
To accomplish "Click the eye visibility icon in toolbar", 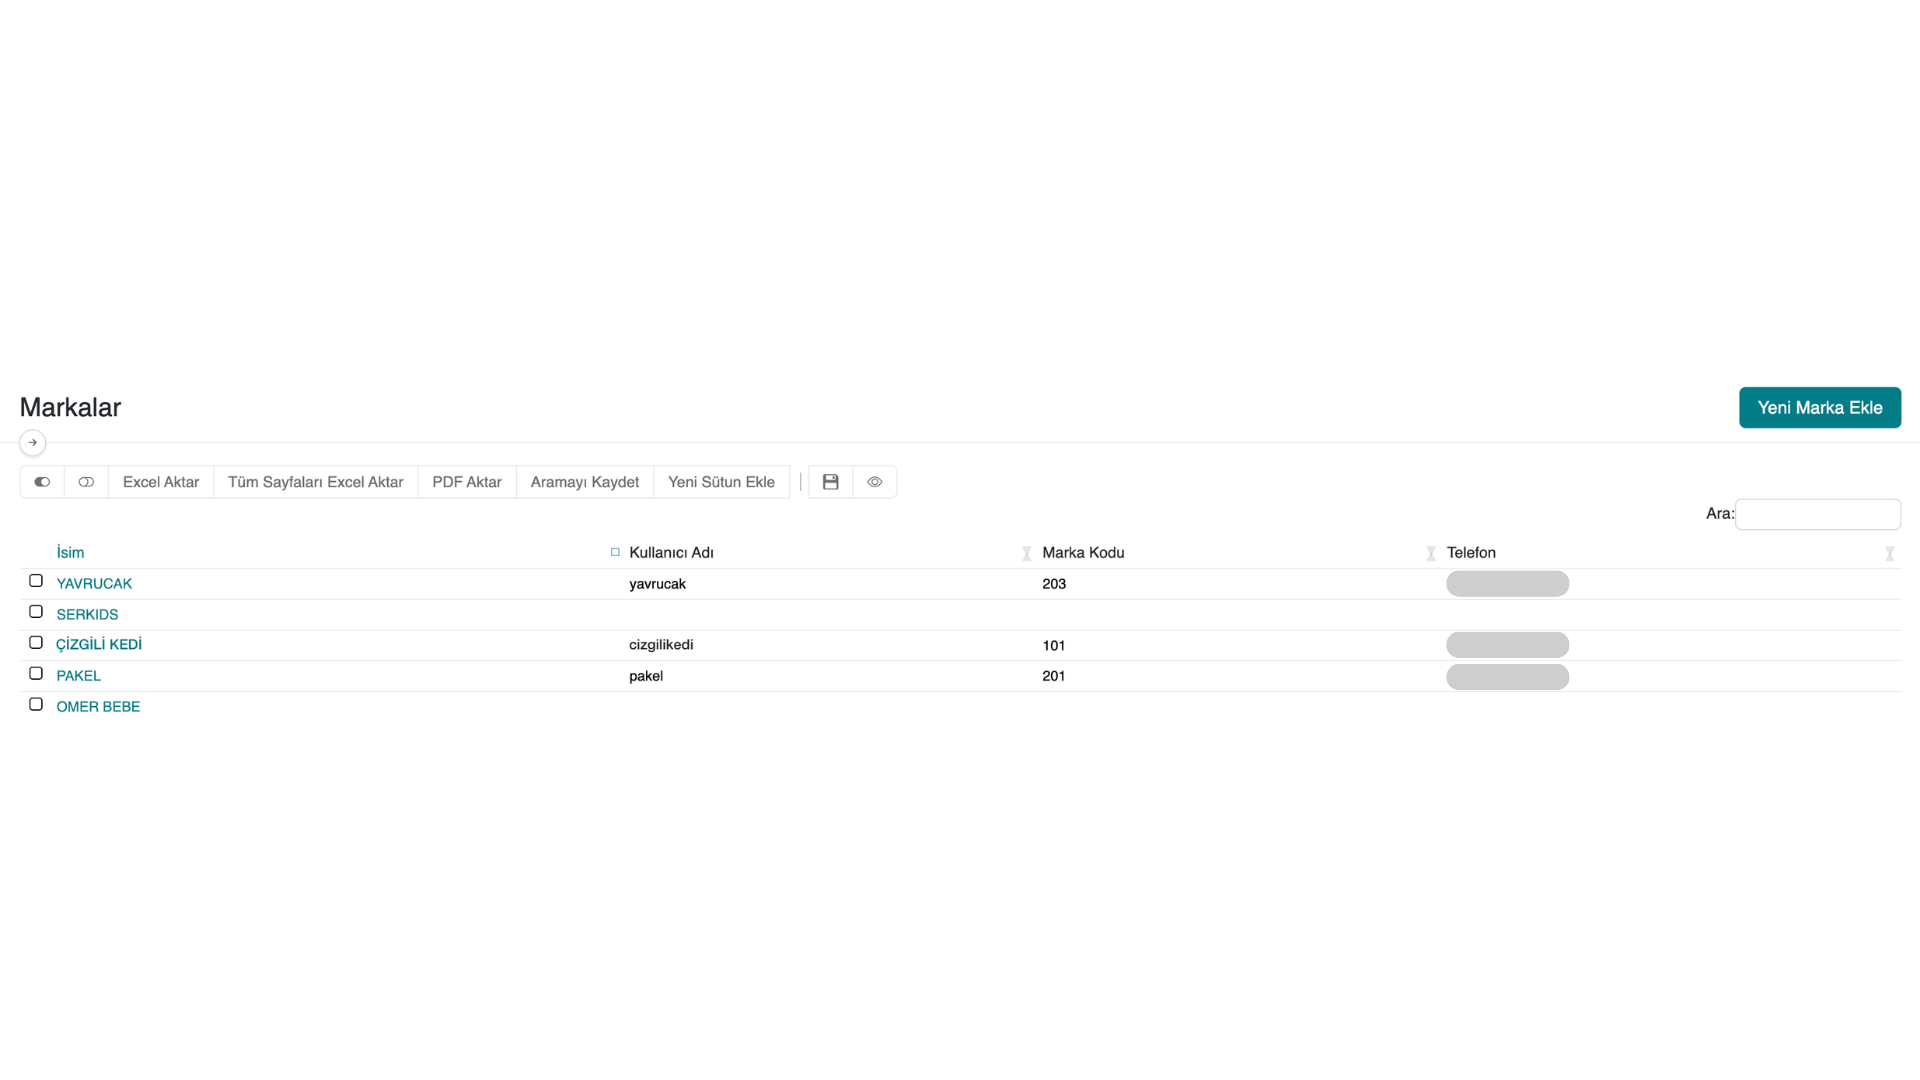I will tap(875, 482).
